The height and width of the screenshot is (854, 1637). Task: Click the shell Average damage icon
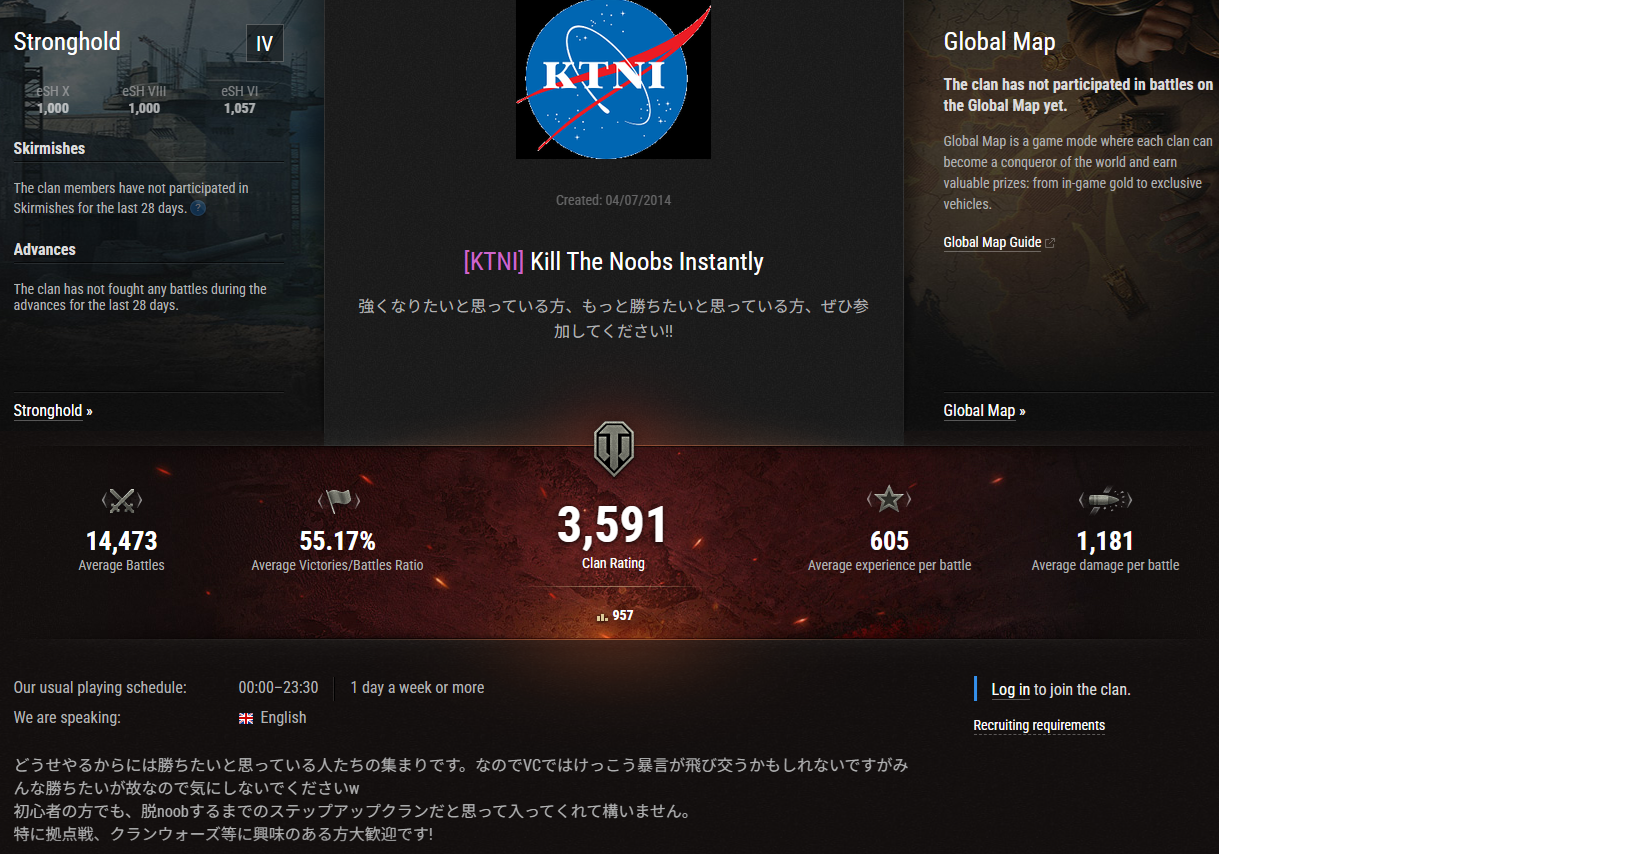(1105, 499)
